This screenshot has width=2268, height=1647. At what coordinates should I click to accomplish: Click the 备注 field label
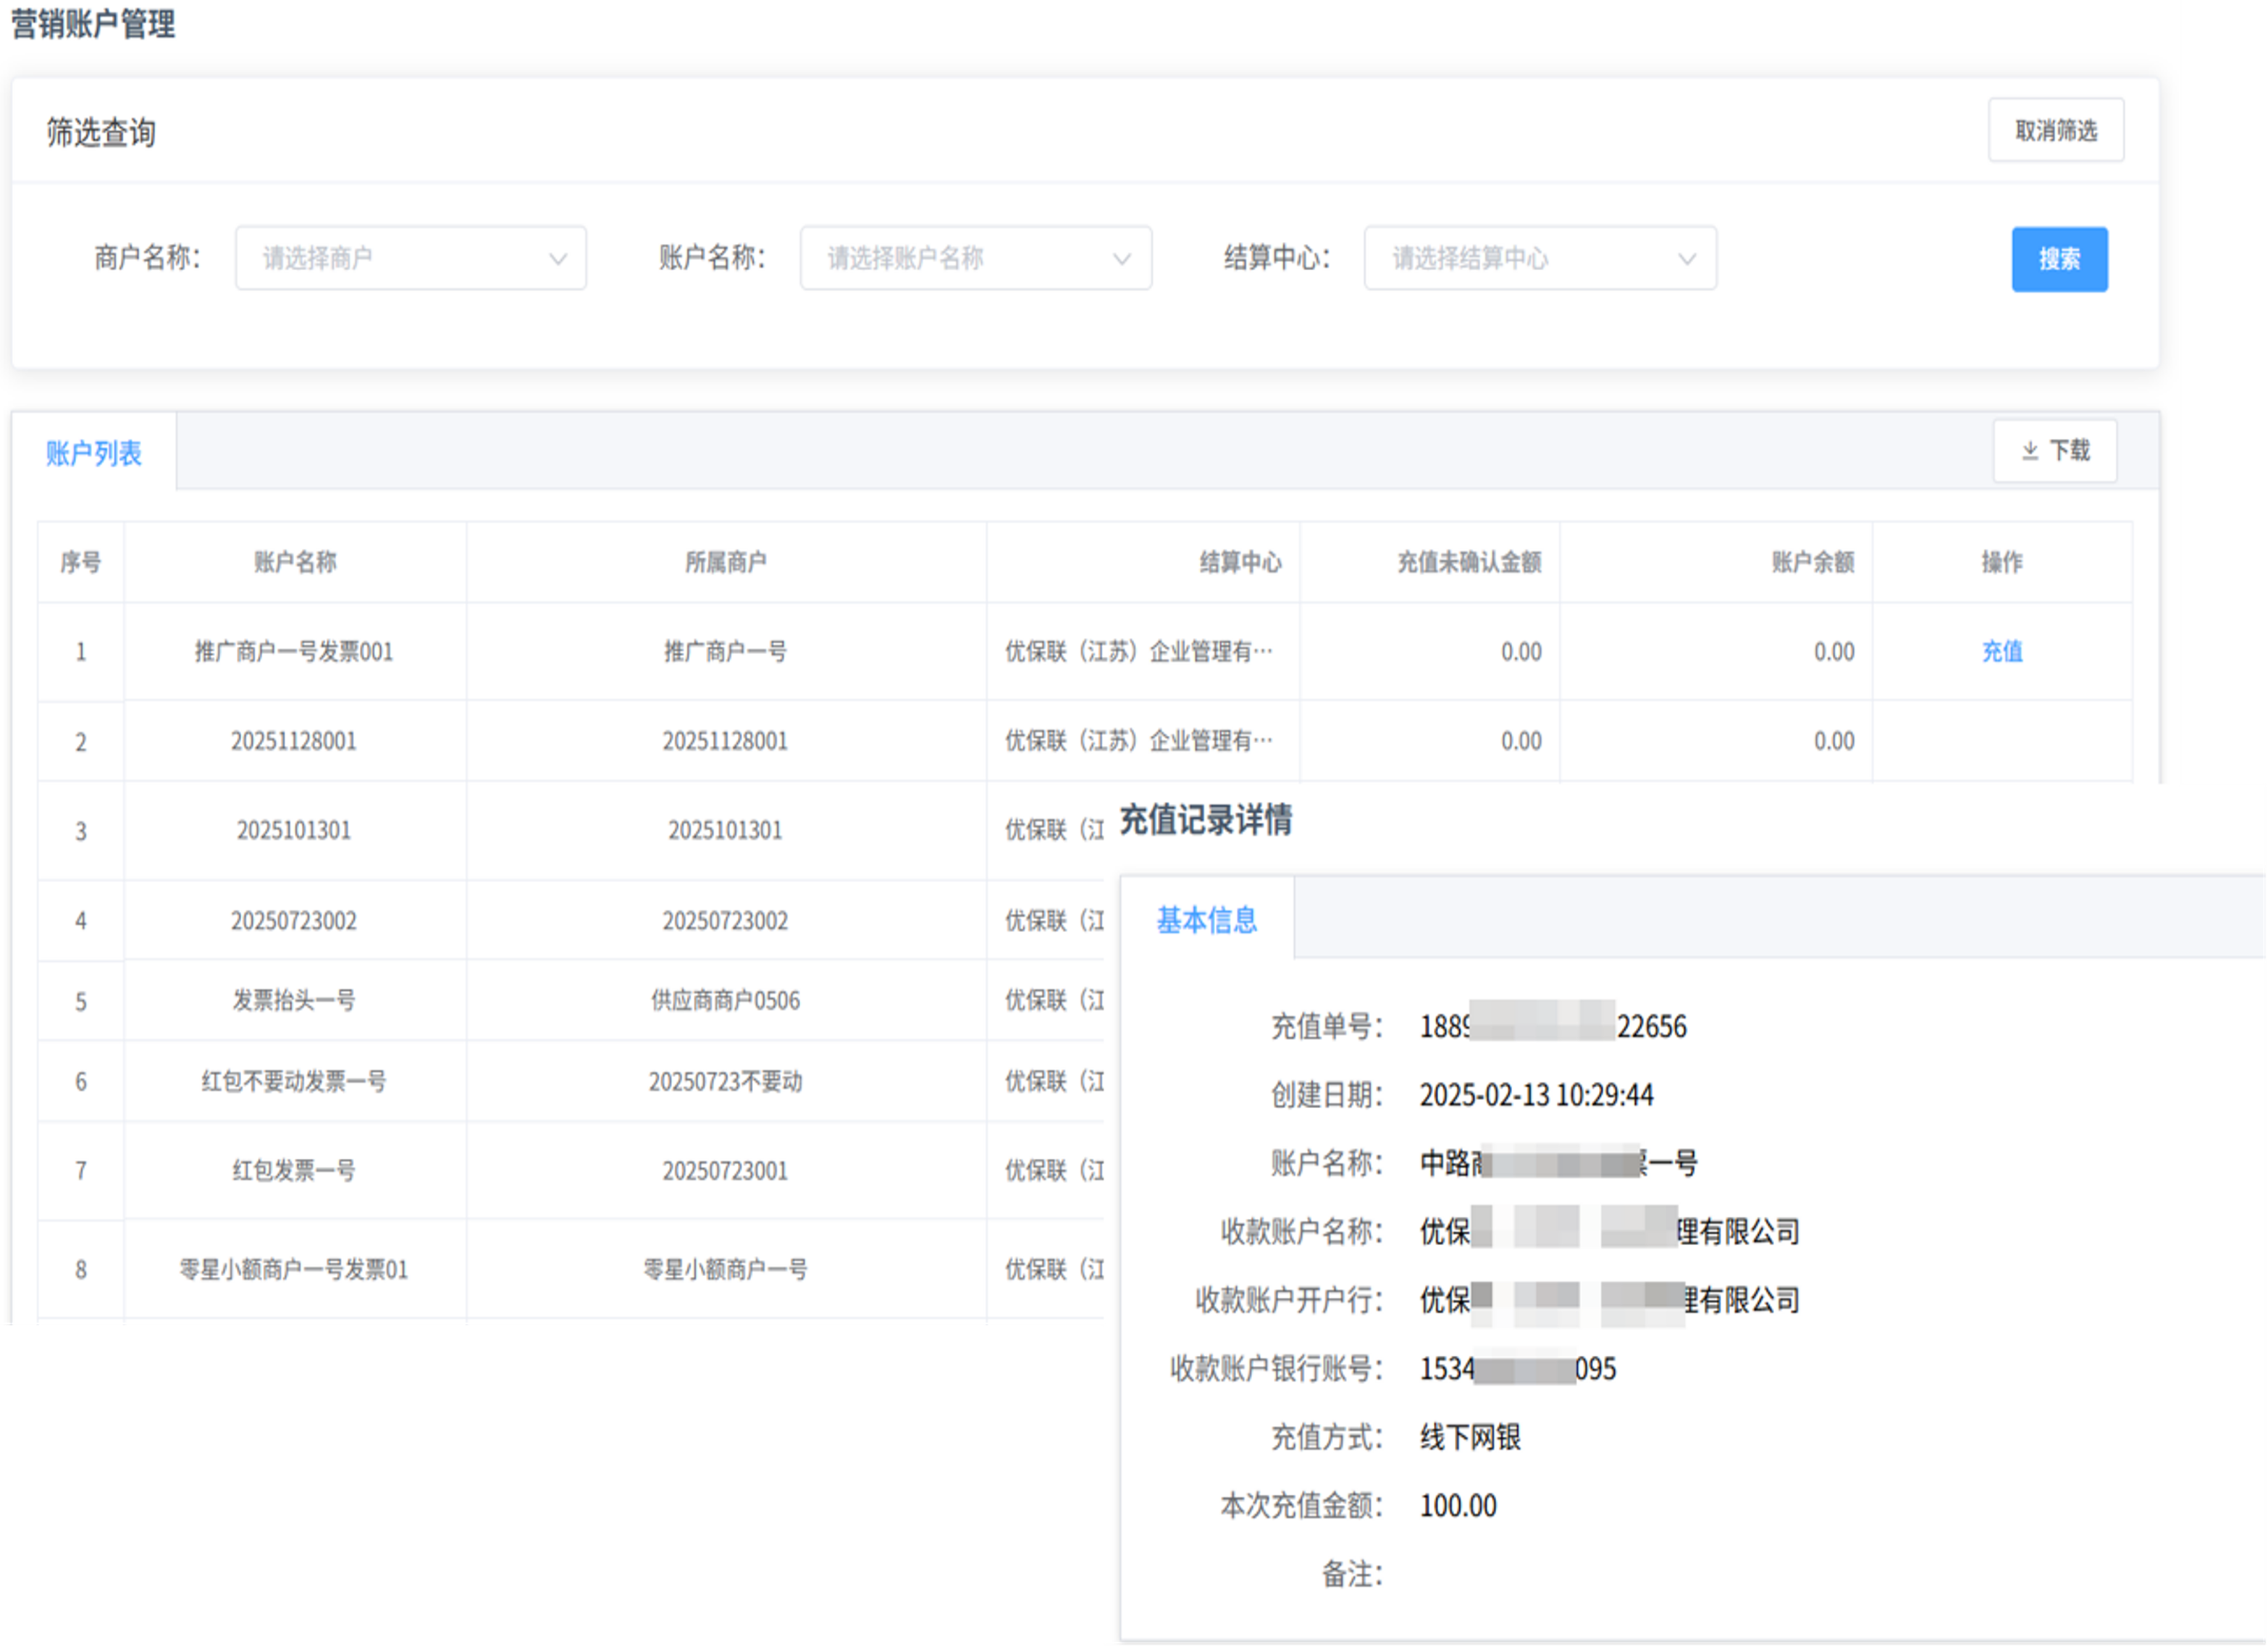click(x=1353, y=1574)
